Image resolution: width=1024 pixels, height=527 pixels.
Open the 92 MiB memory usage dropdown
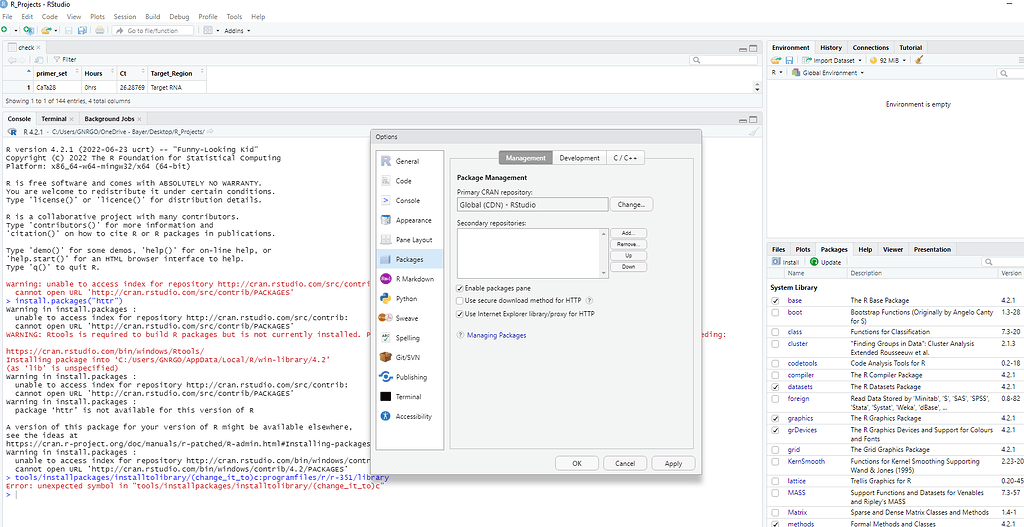889,60
